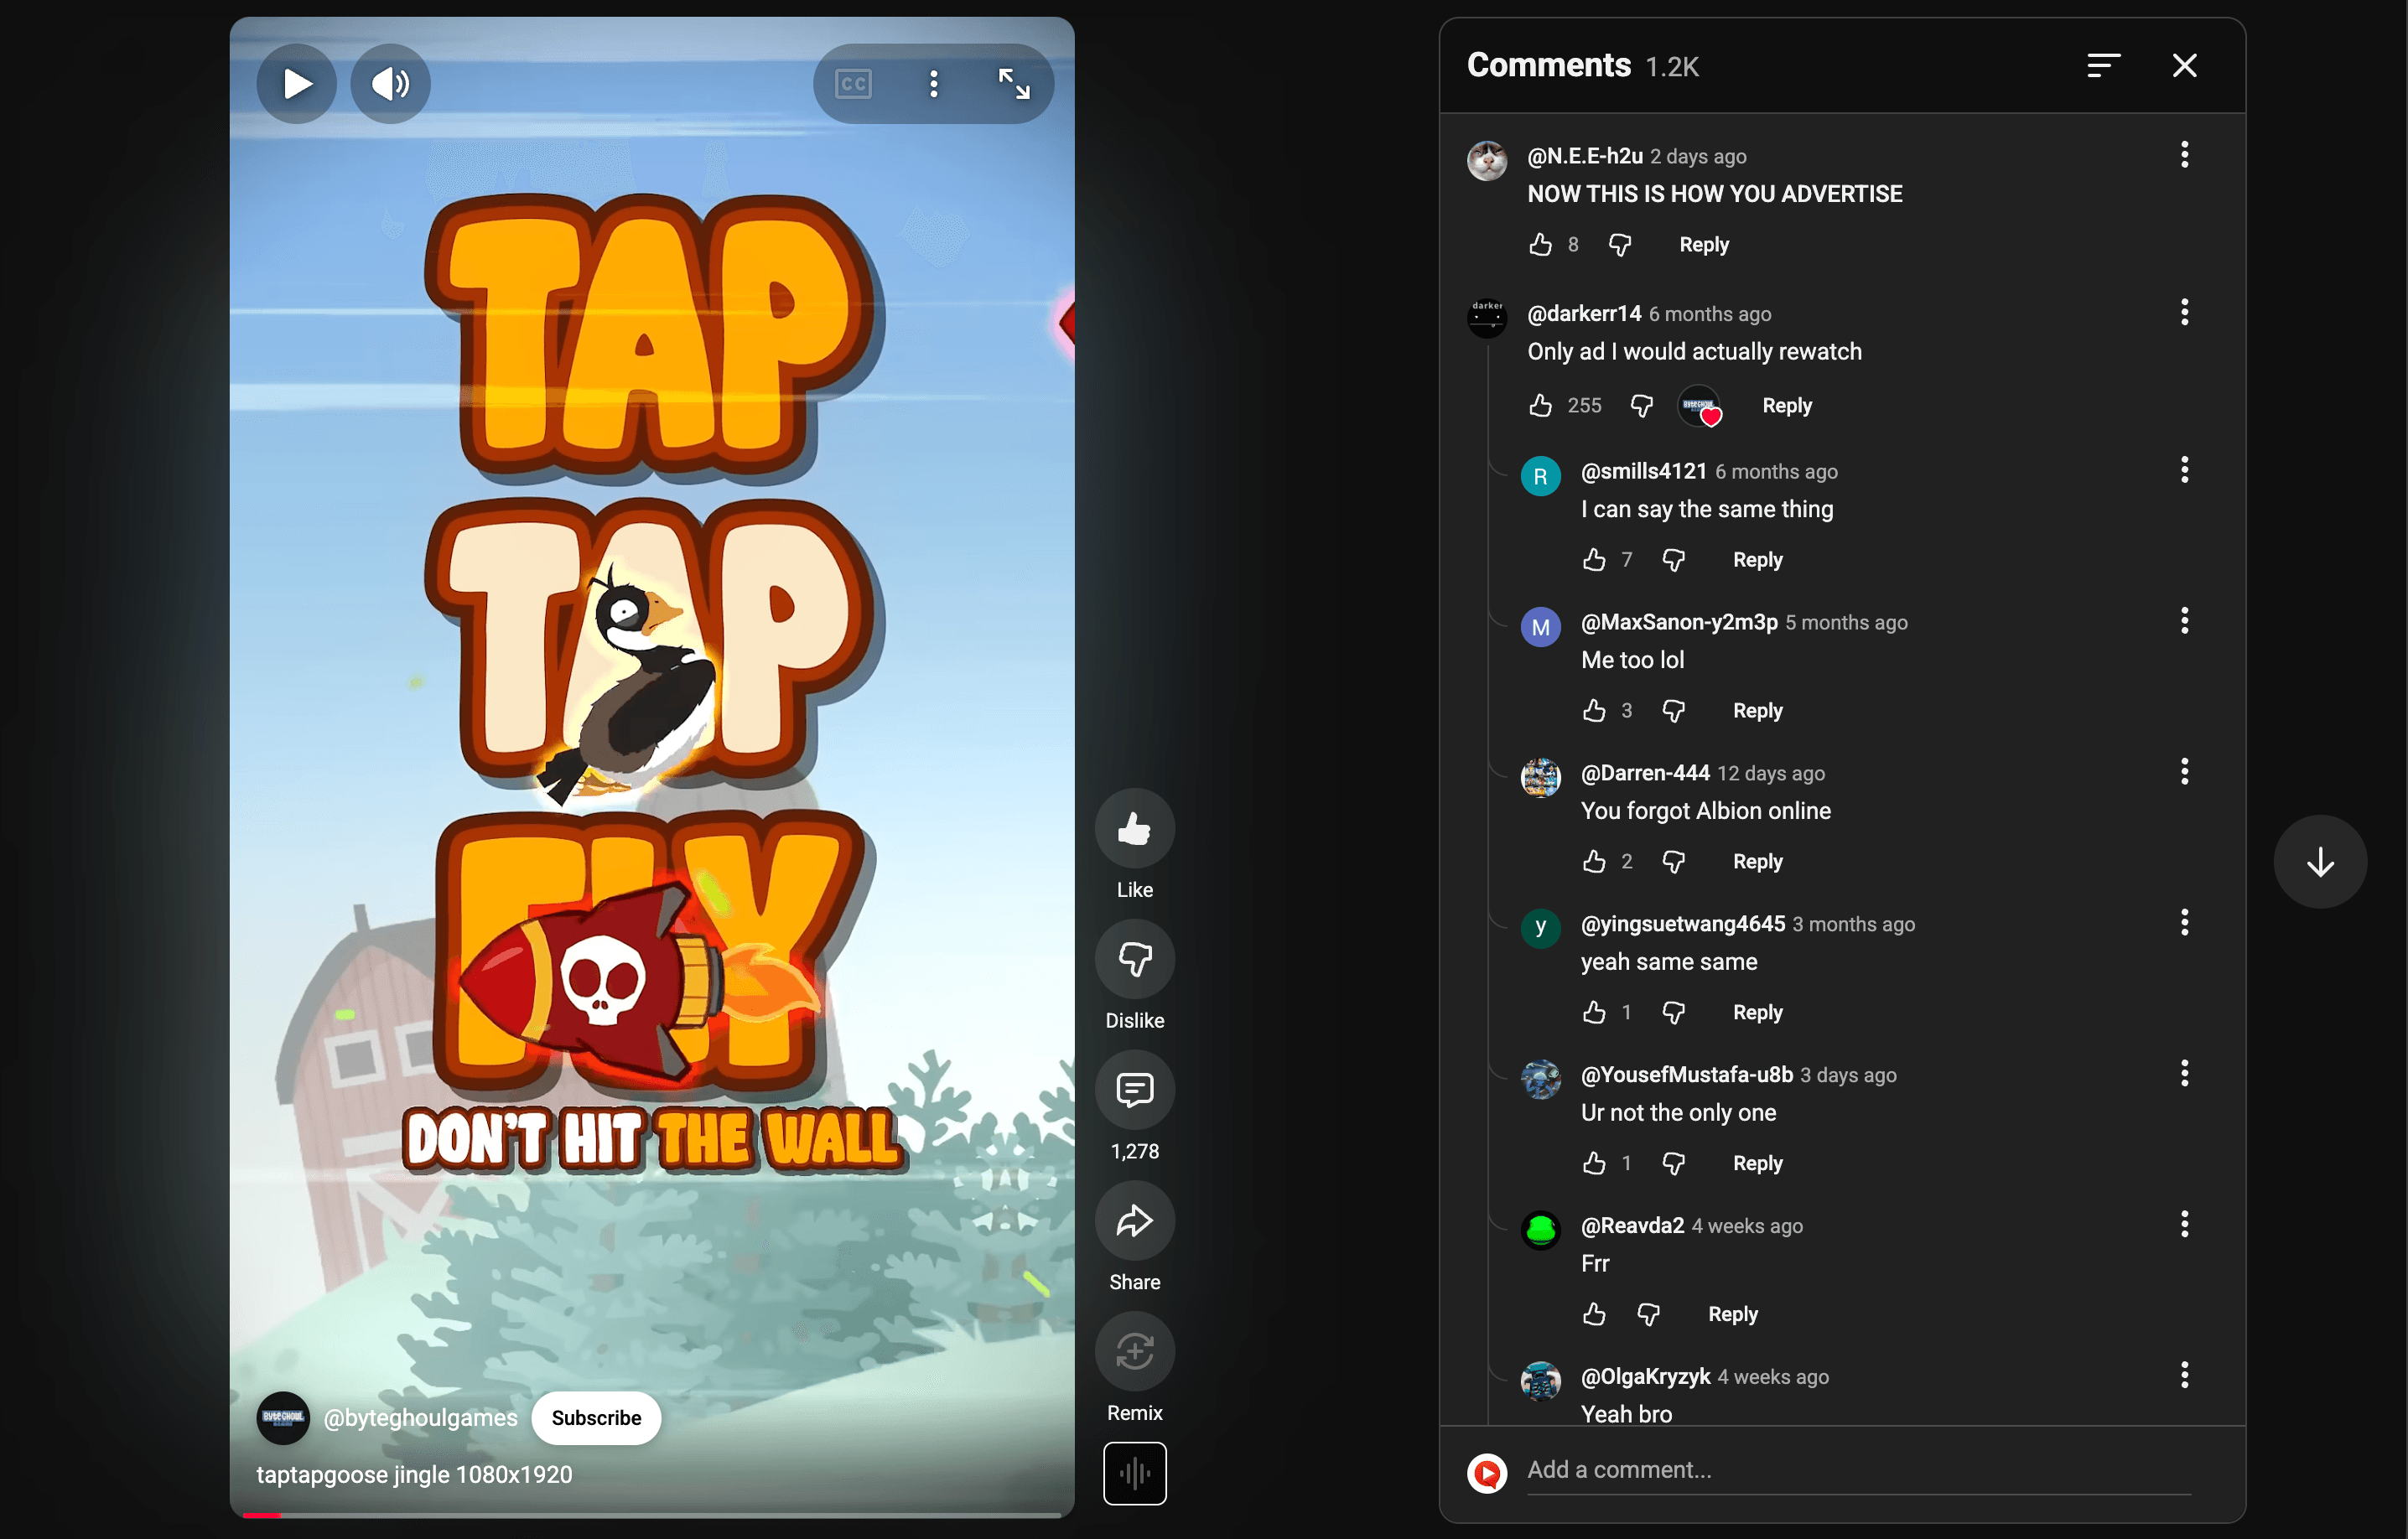Open options for @Darren-444's reply
The image size is (2408, 1539).
click(2184, 771)
